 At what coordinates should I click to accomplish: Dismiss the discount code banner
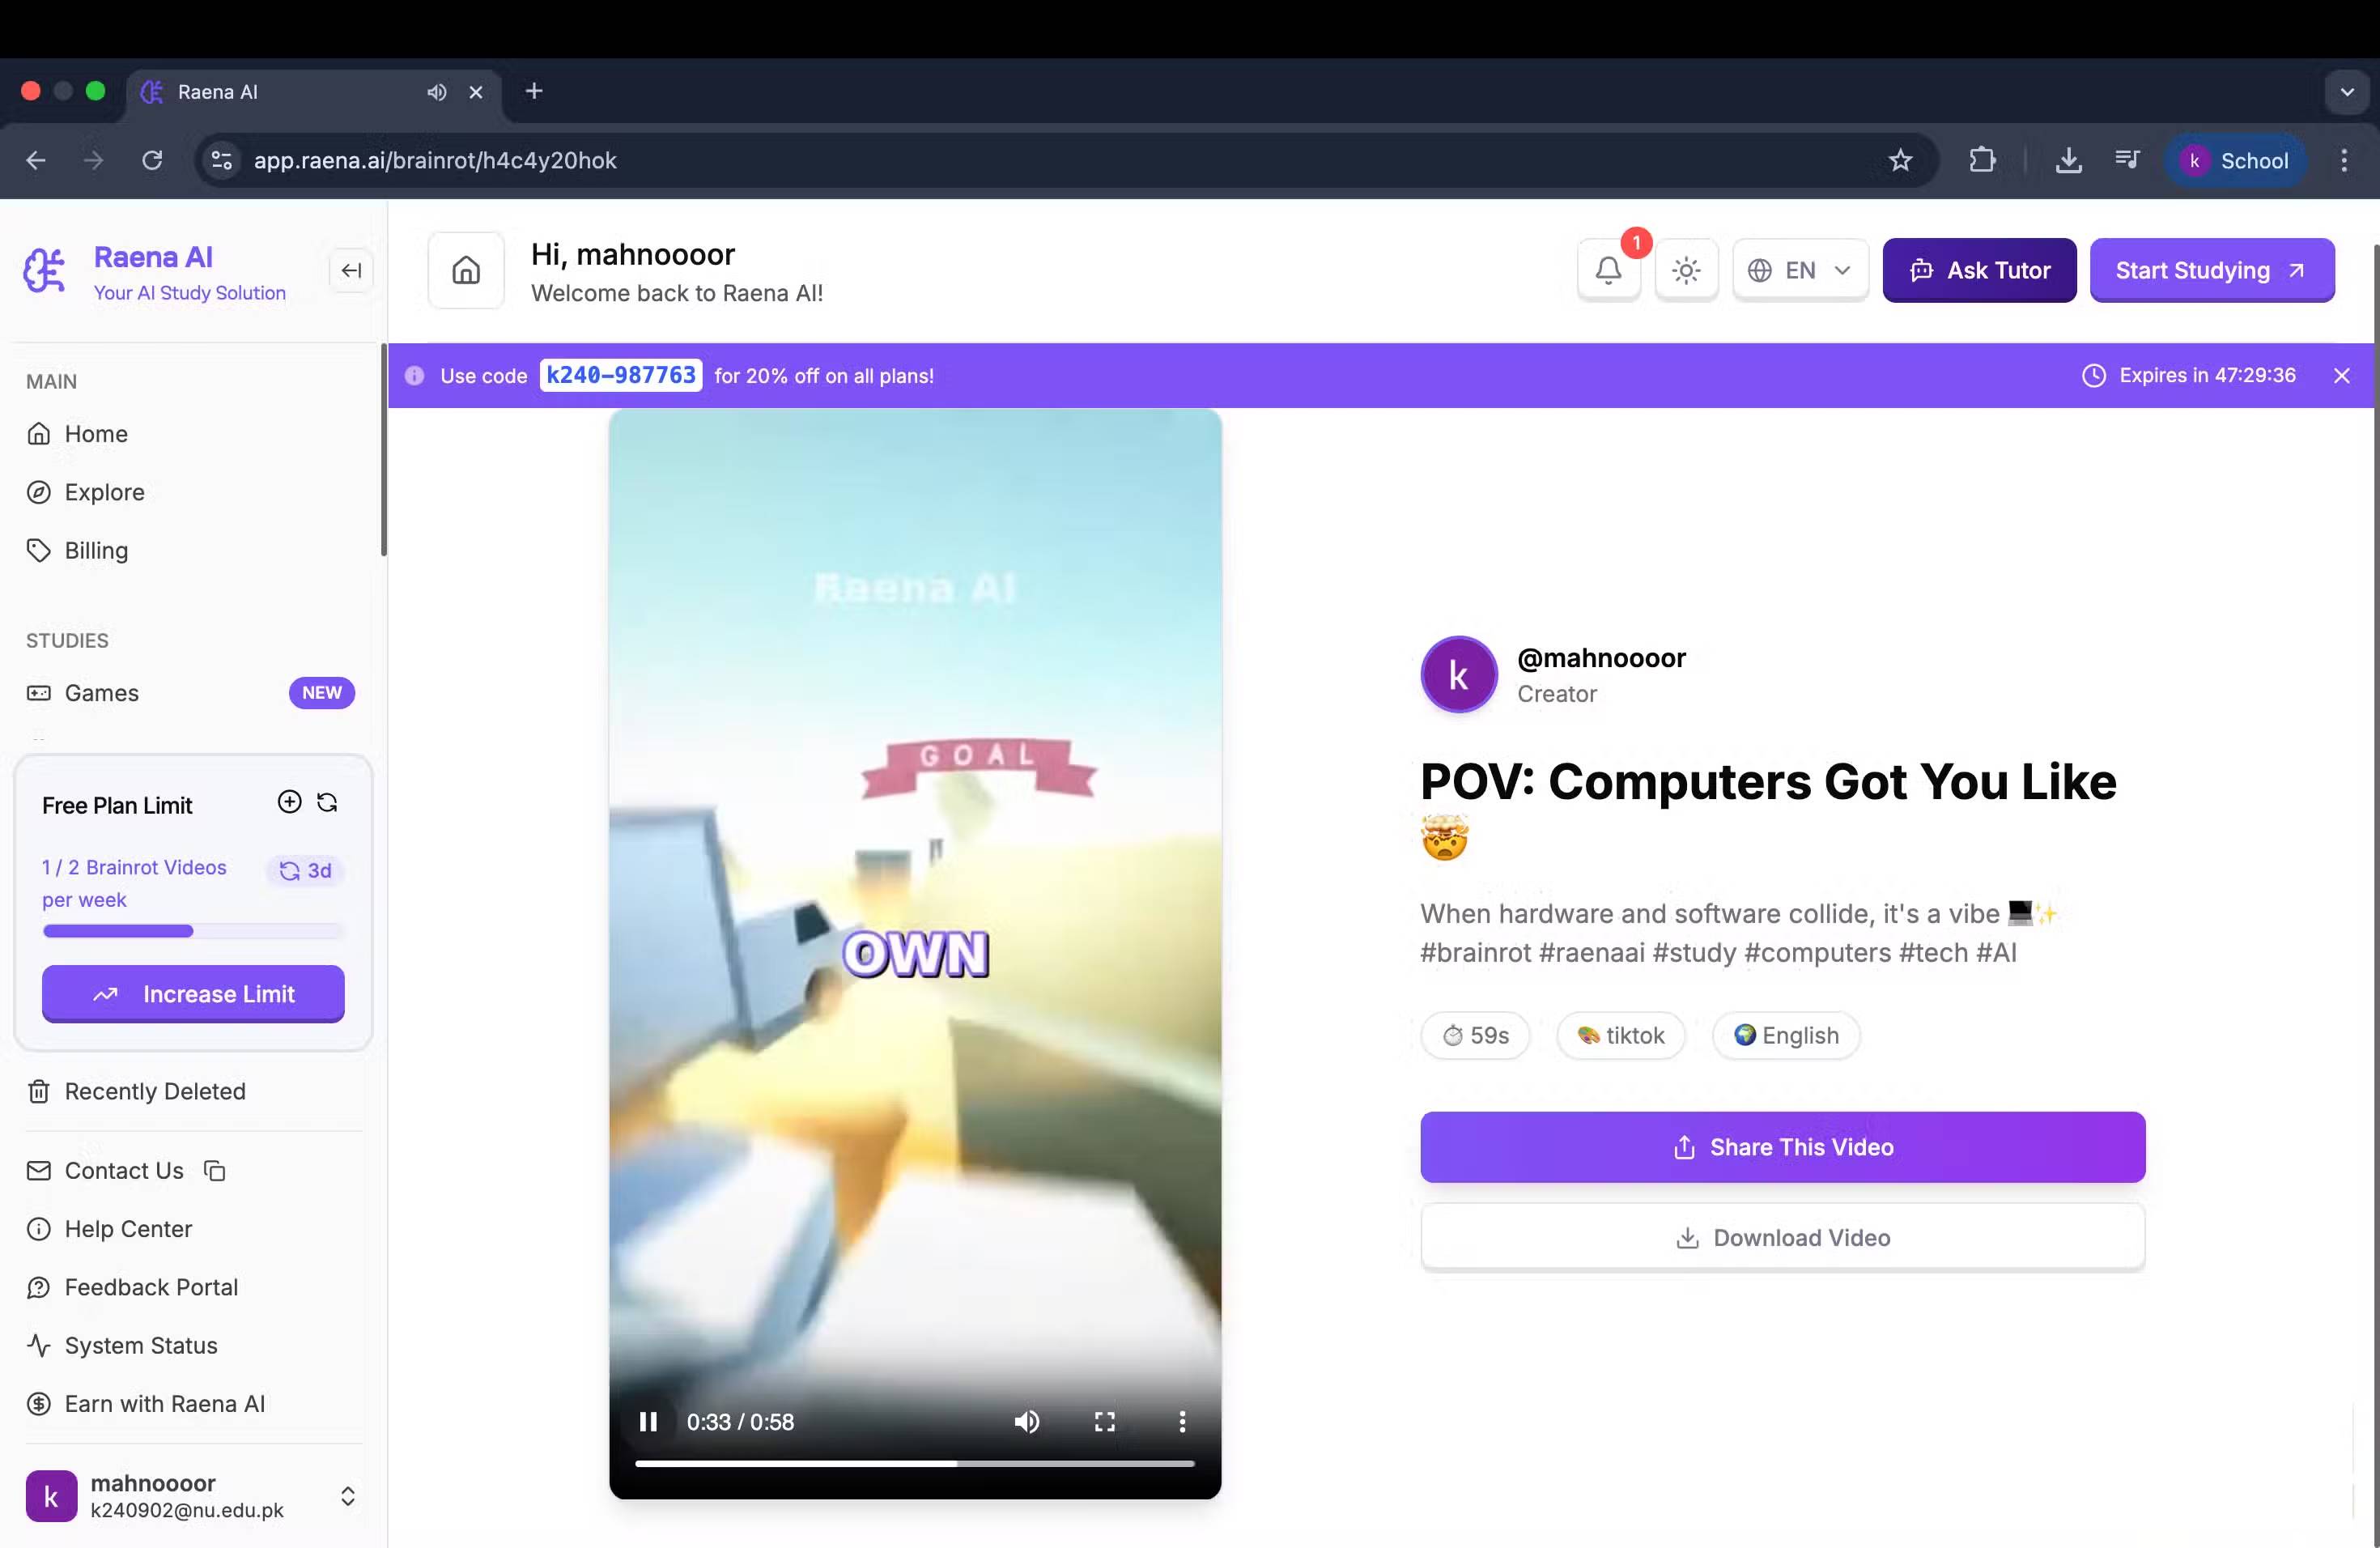tap(2342, 375)
